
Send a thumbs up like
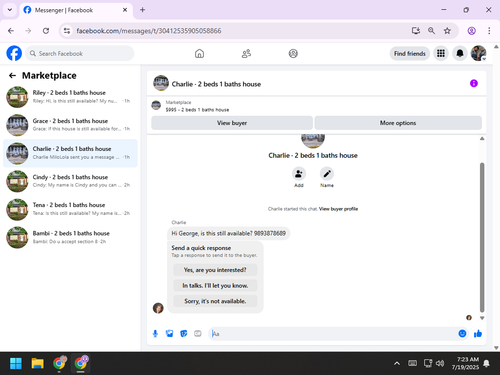point(478,333)
